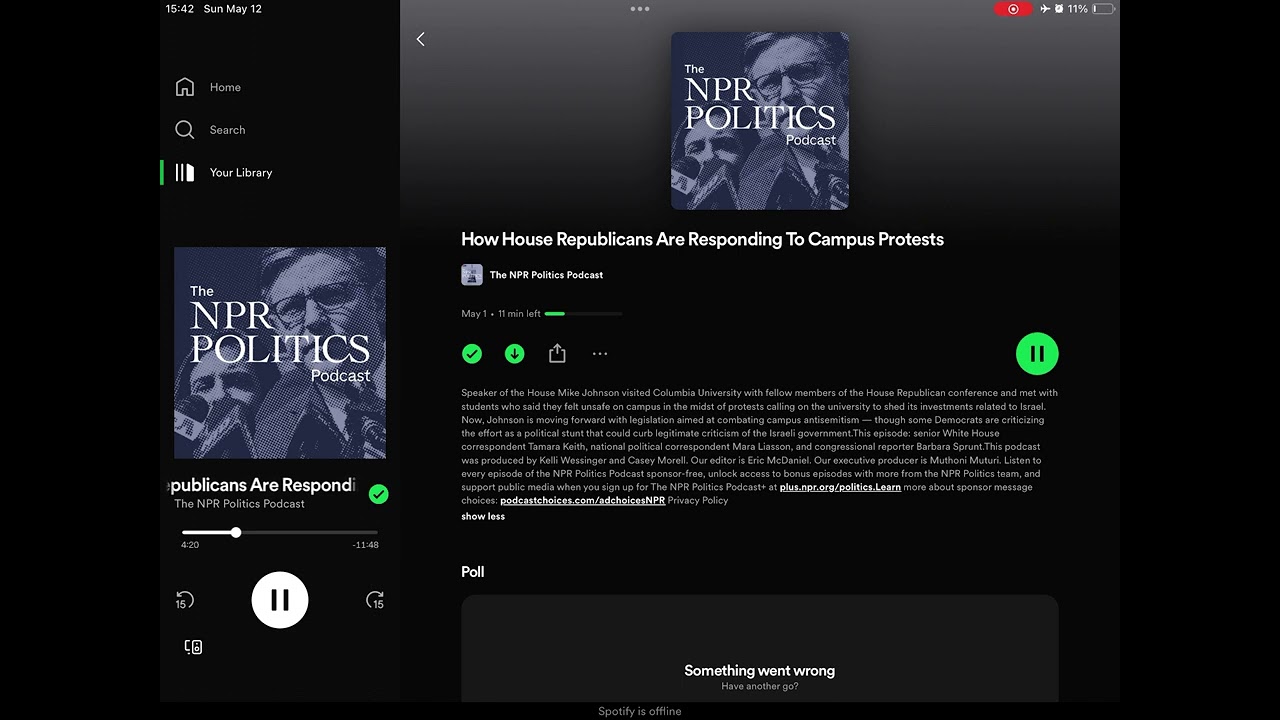Tap sidebar 'The NPR Politics Podcast' subtitle
Viewport: 1280px width, 720px height.
tap(240, 504)
